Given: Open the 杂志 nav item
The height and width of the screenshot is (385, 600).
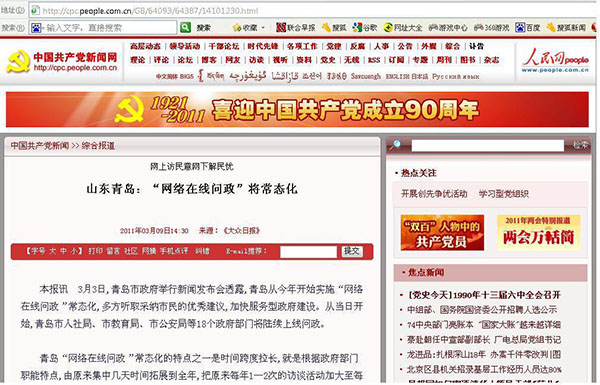Looking at the screenshot, I should point(491,60).
